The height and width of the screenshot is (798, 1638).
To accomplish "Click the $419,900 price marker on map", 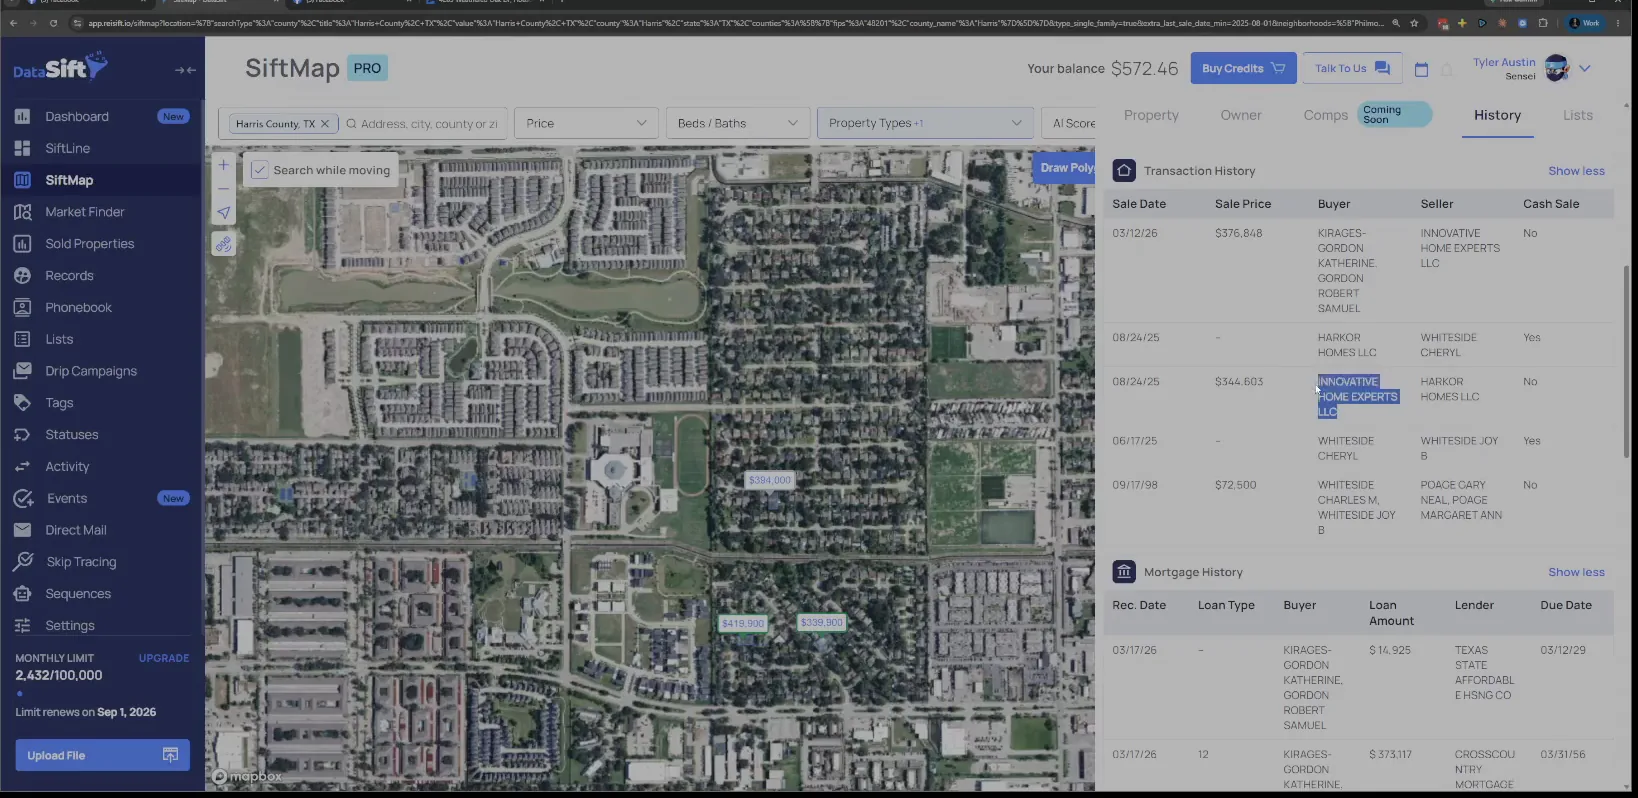I will (x=743, y=623).
